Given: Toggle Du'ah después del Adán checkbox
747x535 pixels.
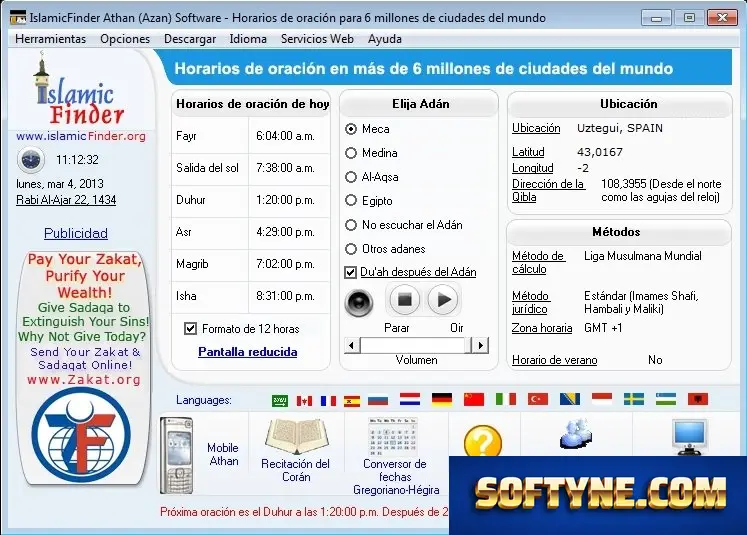Looking at the screenshot, I should pos(351,272).
